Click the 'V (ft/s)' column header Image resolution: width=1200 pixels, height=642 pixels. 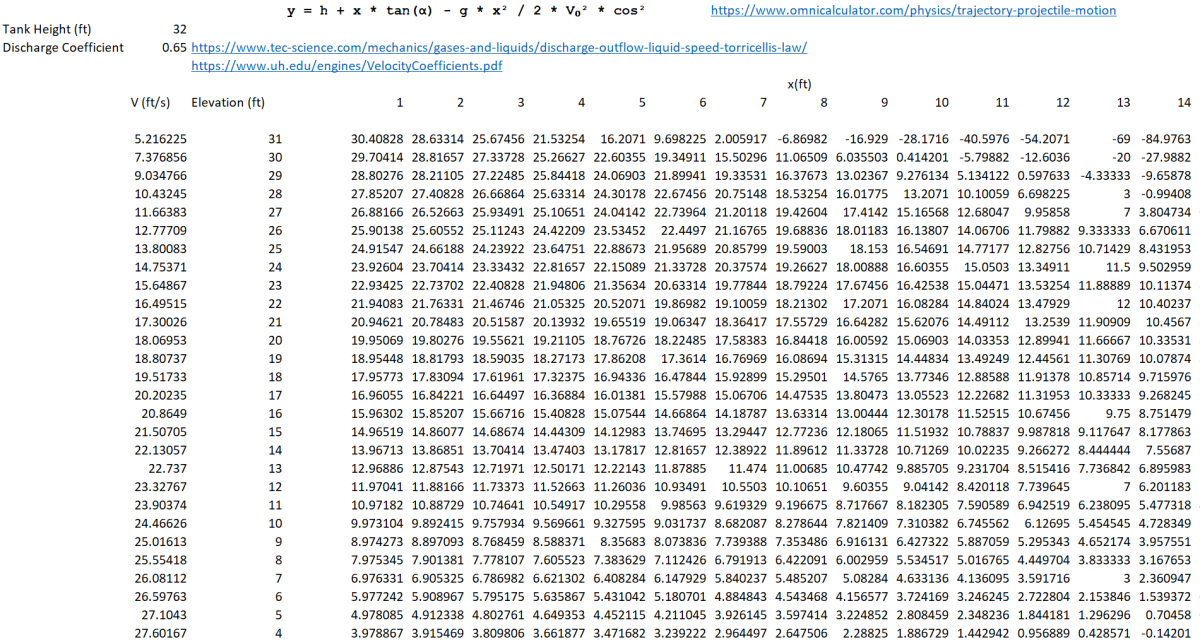[x=151, y=102]
